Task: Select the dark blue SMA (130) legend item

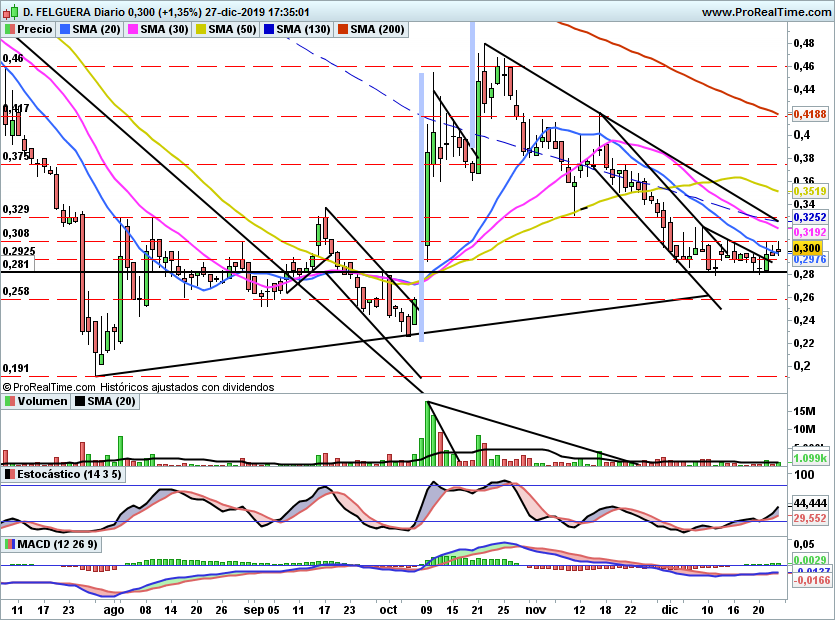Action: (300, 30)
